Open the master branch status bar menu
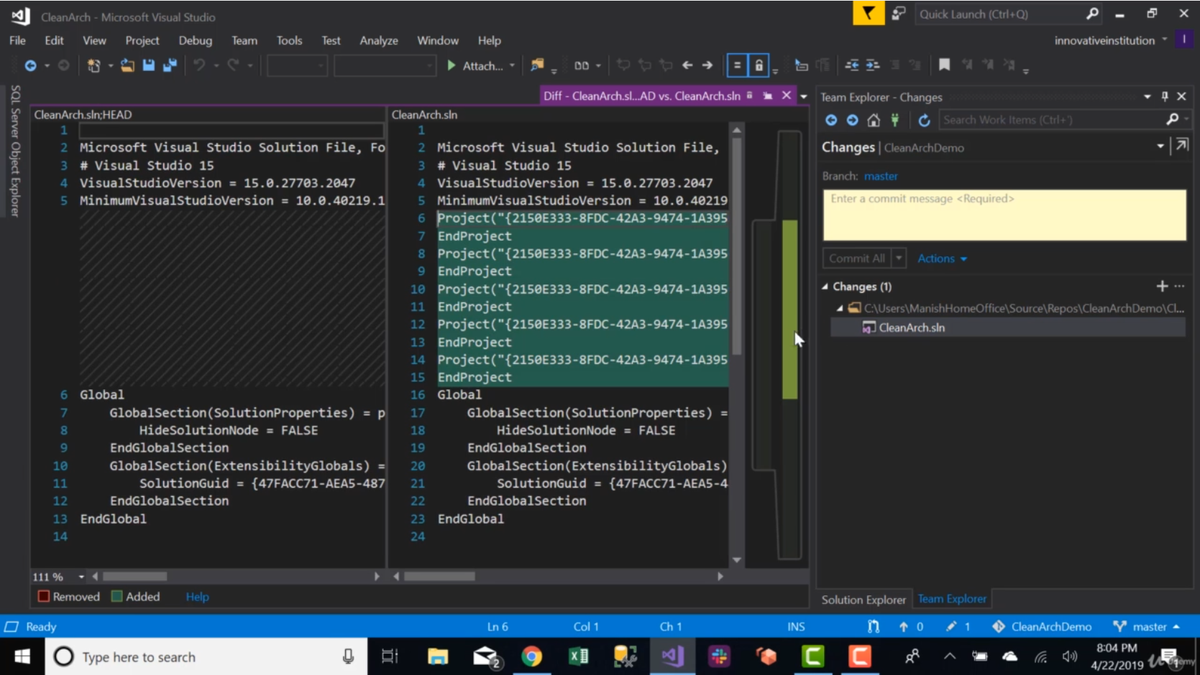1200x675 pixels. (1146, 627)
